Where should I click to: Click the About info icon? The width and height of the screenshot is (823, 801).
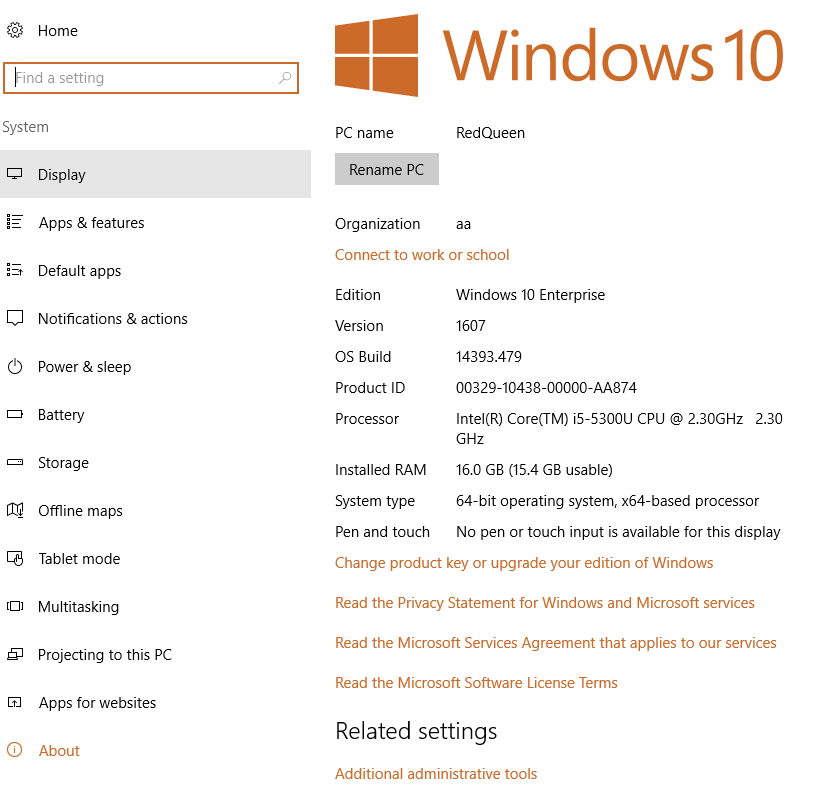(15, 750)
